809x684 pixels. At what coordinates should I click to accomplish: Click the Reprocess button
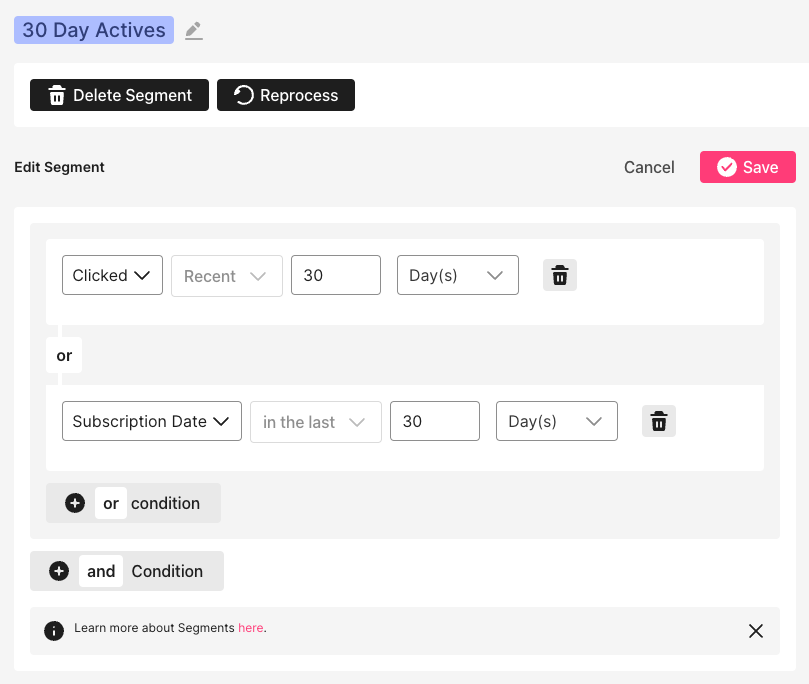pyautogui.click(x=286, y=96)
